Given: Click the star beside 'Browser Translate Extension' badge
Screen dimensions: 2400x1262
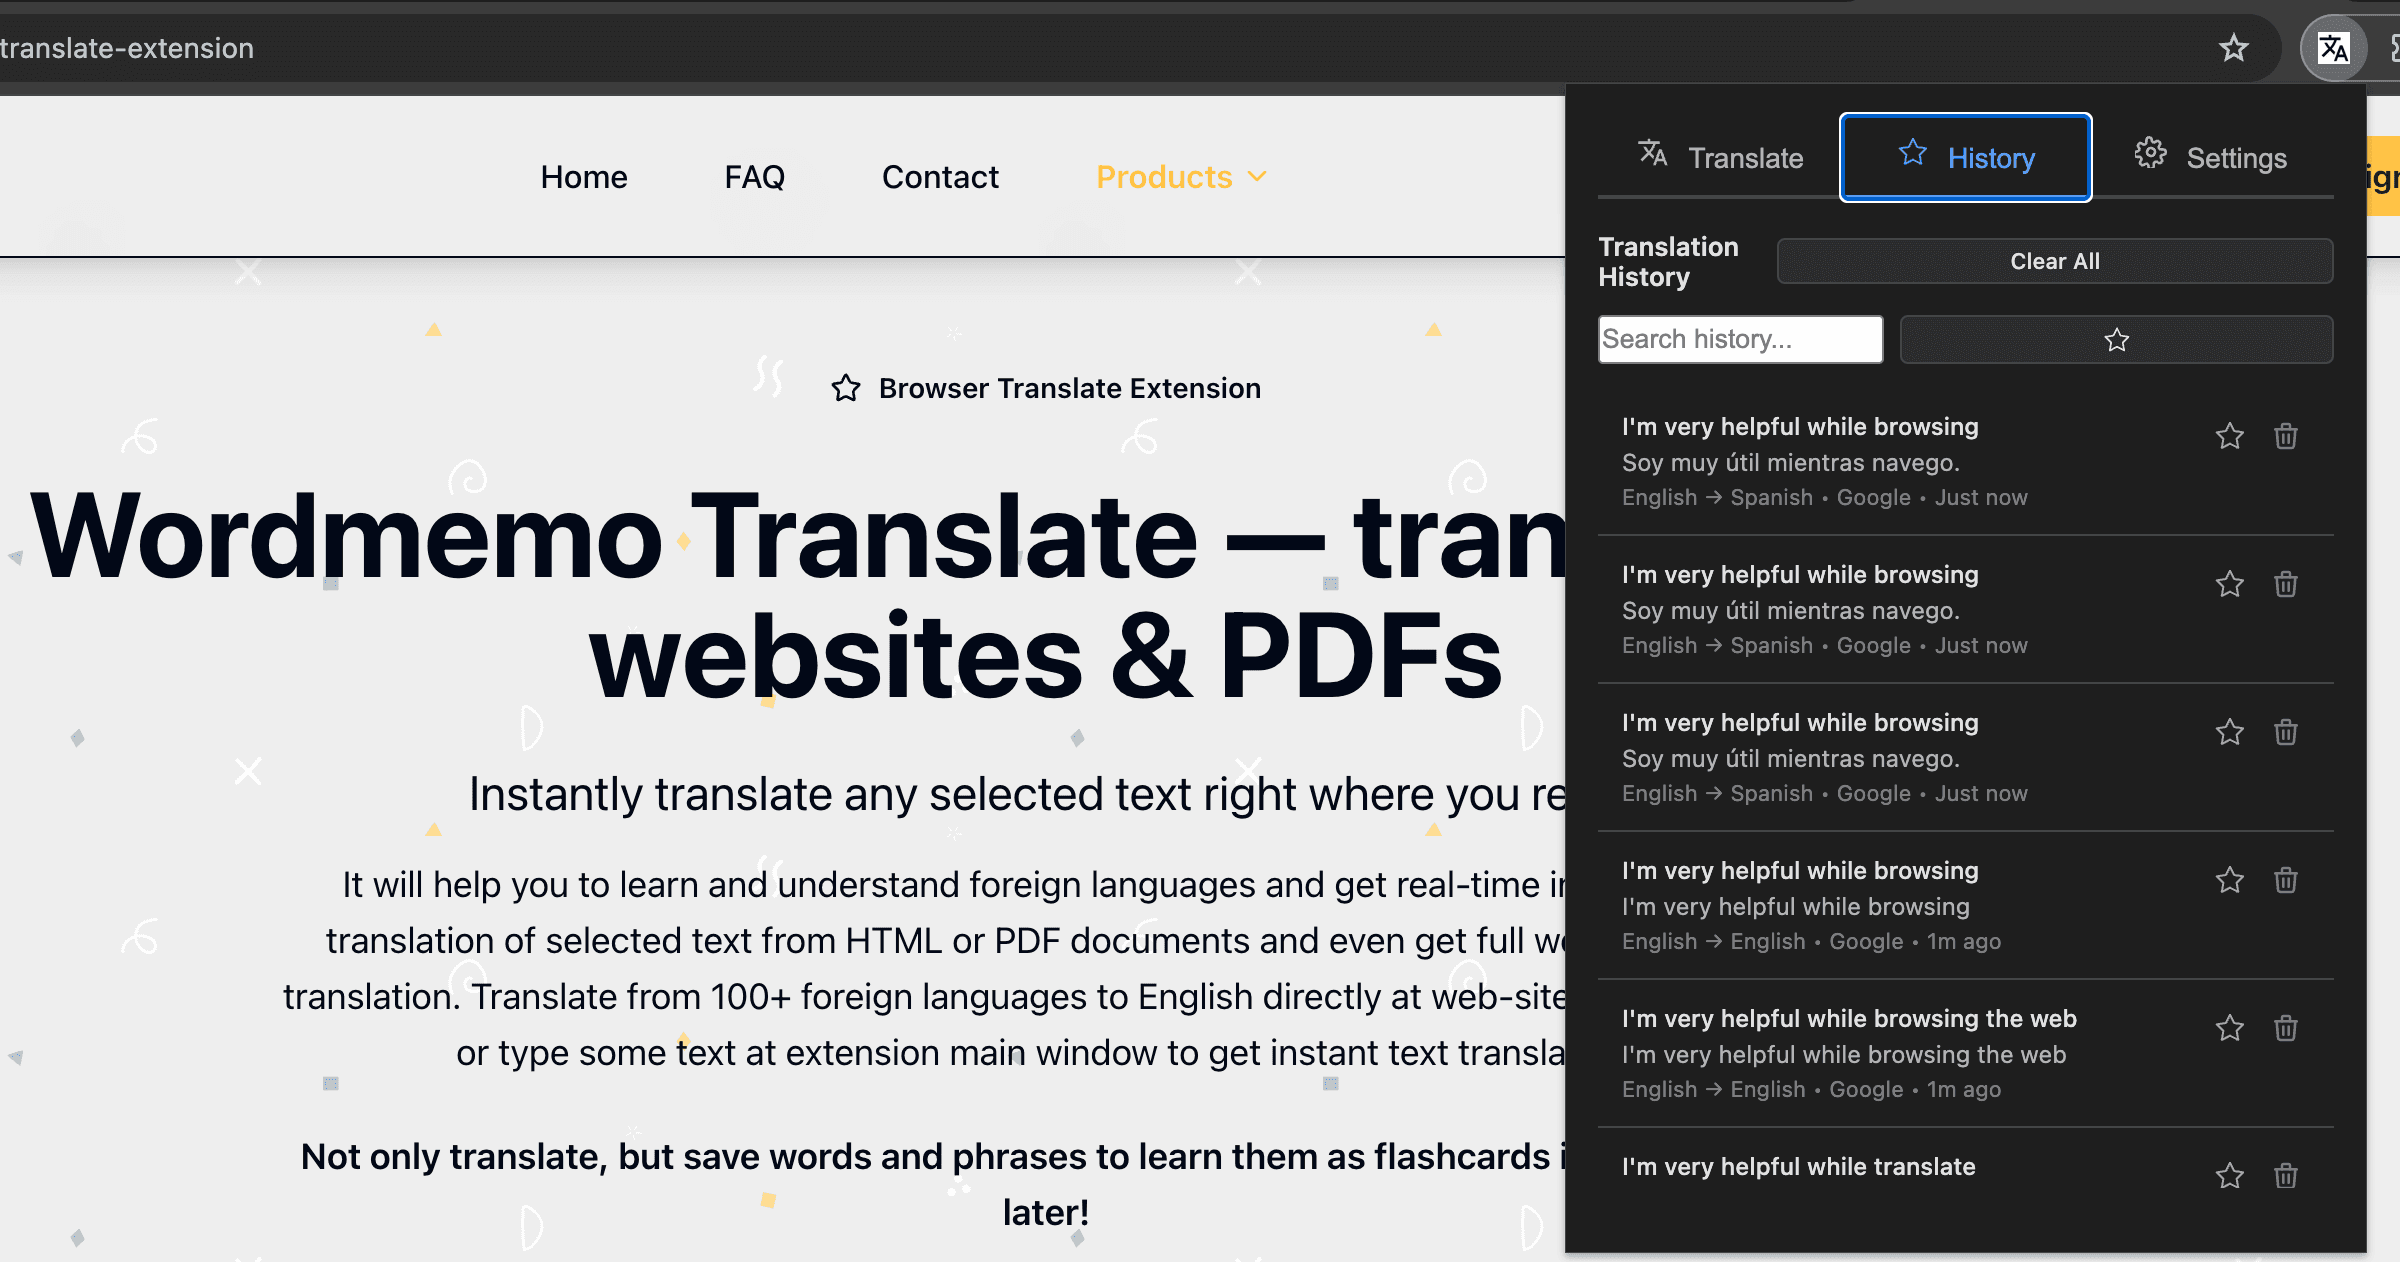Looking at the screenshot, I should pyautogui.click(x=846, y=388).
